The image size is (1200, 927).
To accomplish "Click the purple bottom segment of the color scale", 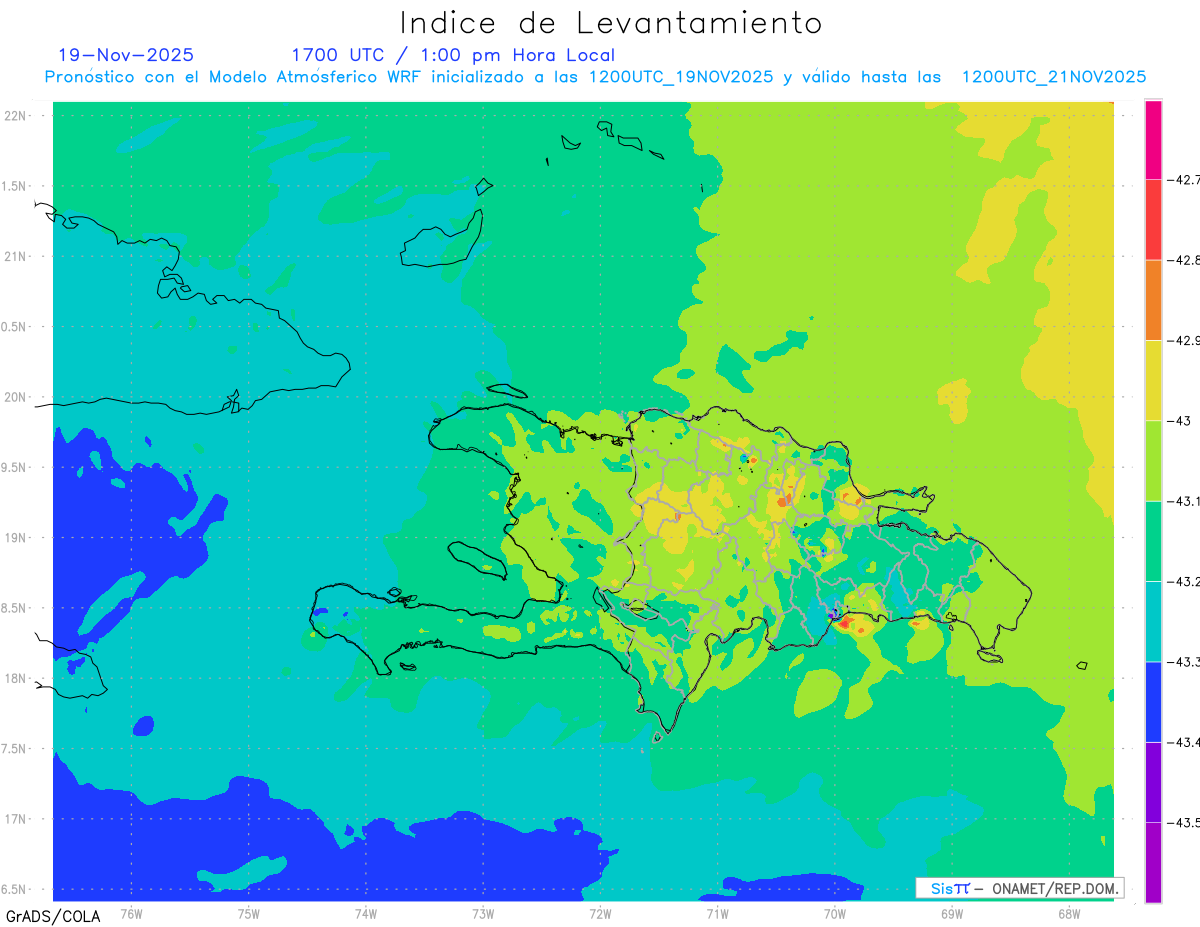I will point(1153,862).
